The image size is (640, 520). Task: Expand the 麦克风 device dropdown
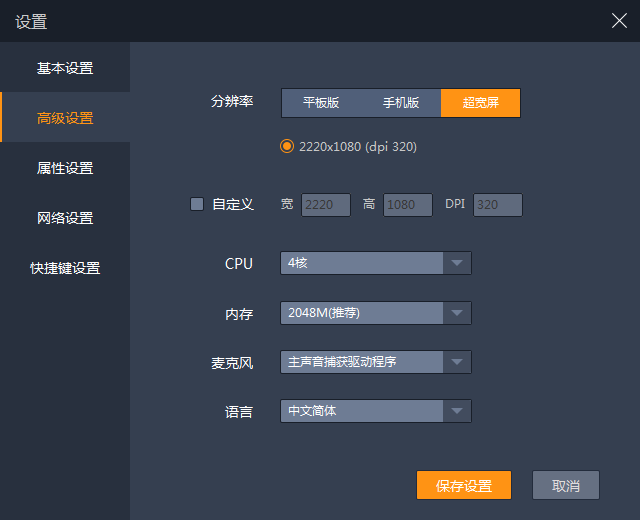pos(375,361)
